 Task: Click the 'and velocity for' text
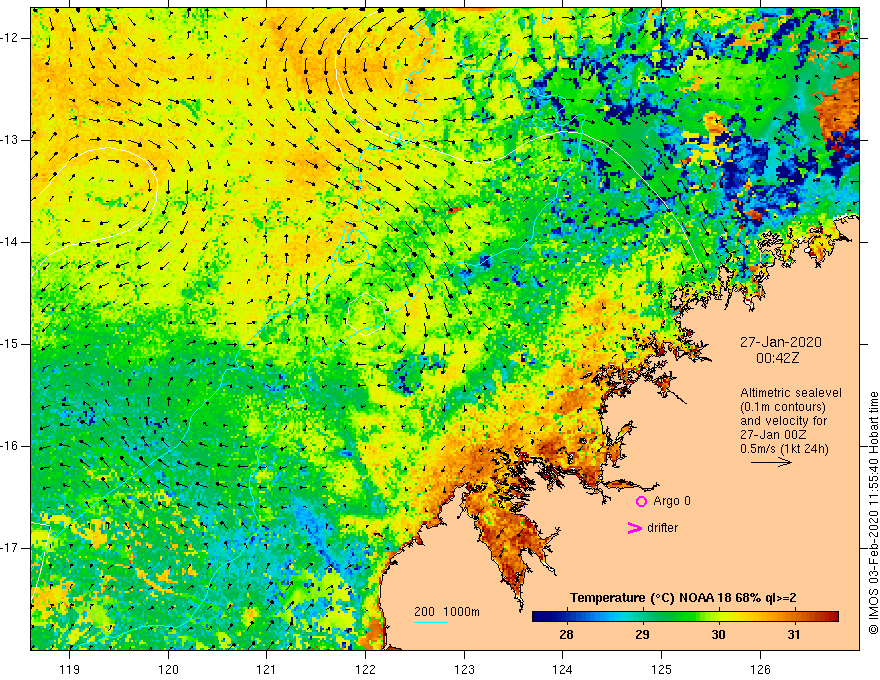783,421
